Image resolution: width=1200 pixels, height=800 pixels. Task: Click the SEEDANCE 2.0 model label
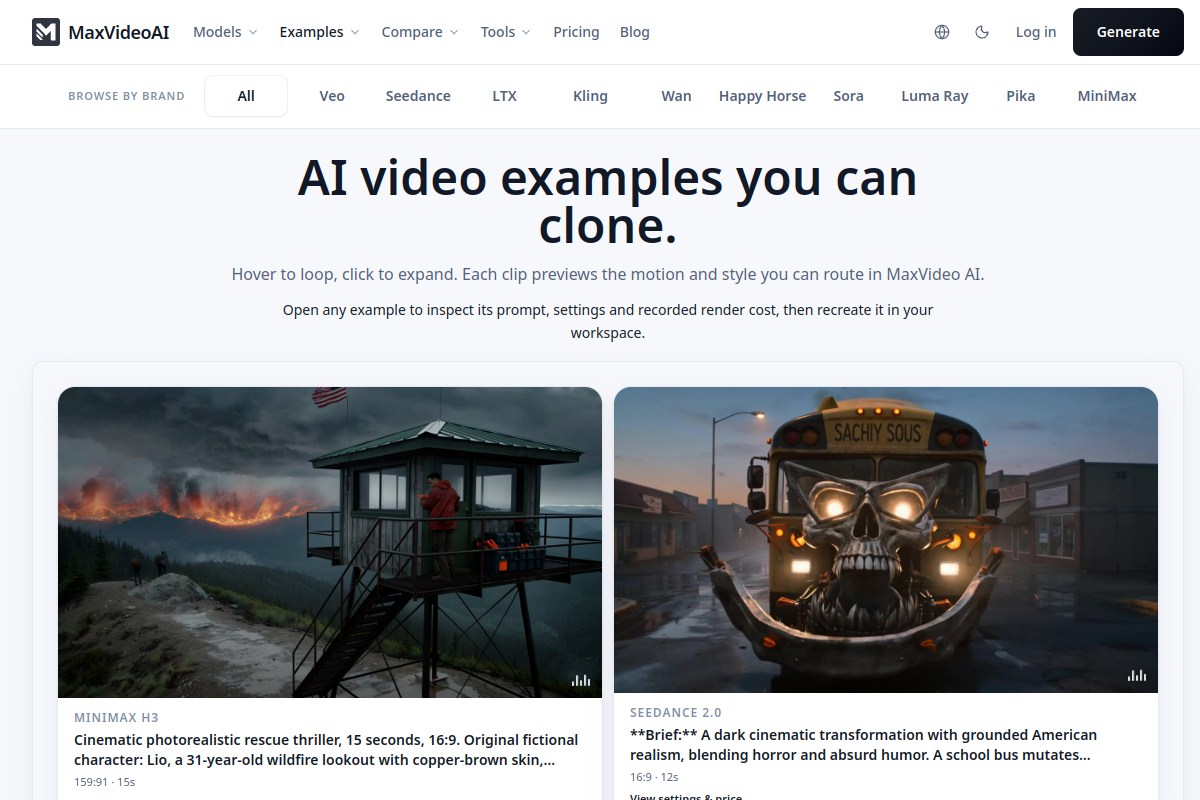pyautogui.click(x=676, y=713)
